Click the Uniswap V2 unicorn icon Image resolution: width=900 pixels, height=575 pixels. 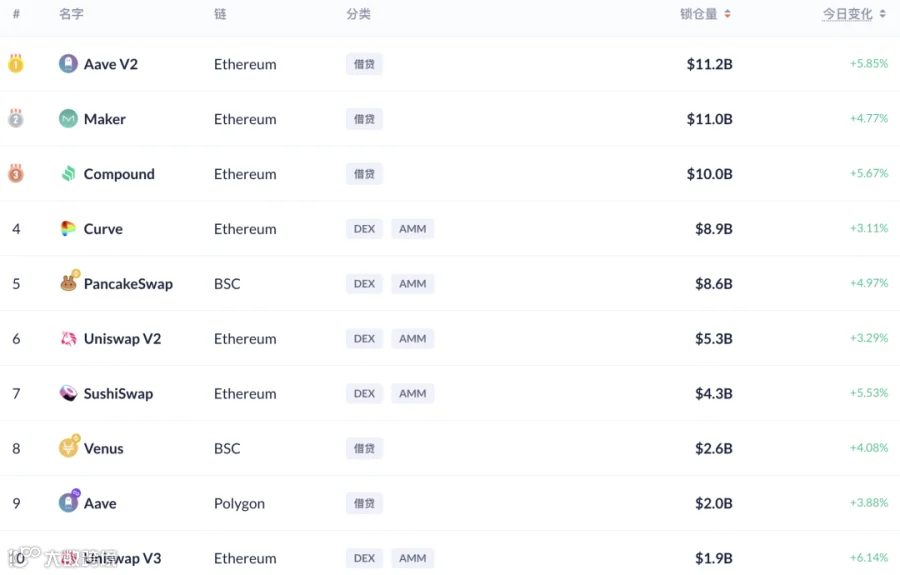68,339
